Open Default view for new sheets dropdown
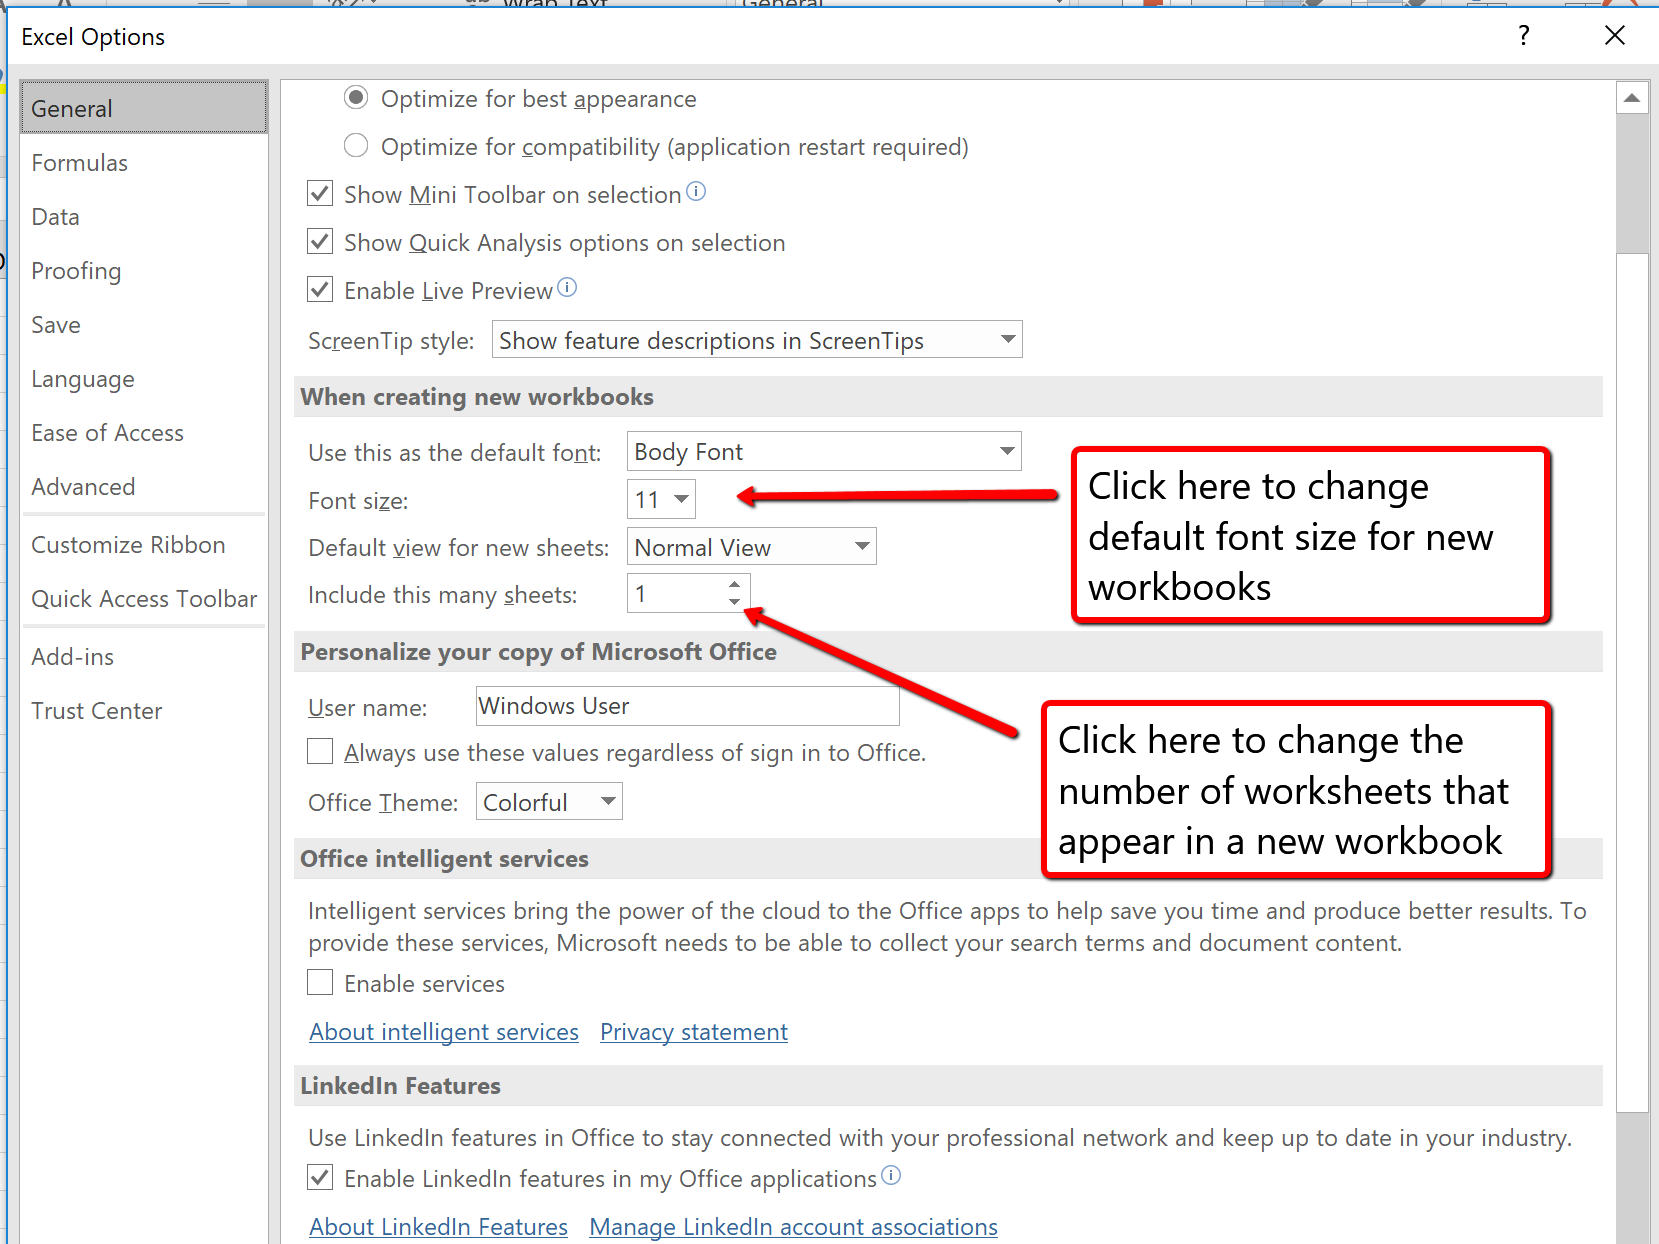This screenshot has height=1244, width=1659. pos(752,547)
